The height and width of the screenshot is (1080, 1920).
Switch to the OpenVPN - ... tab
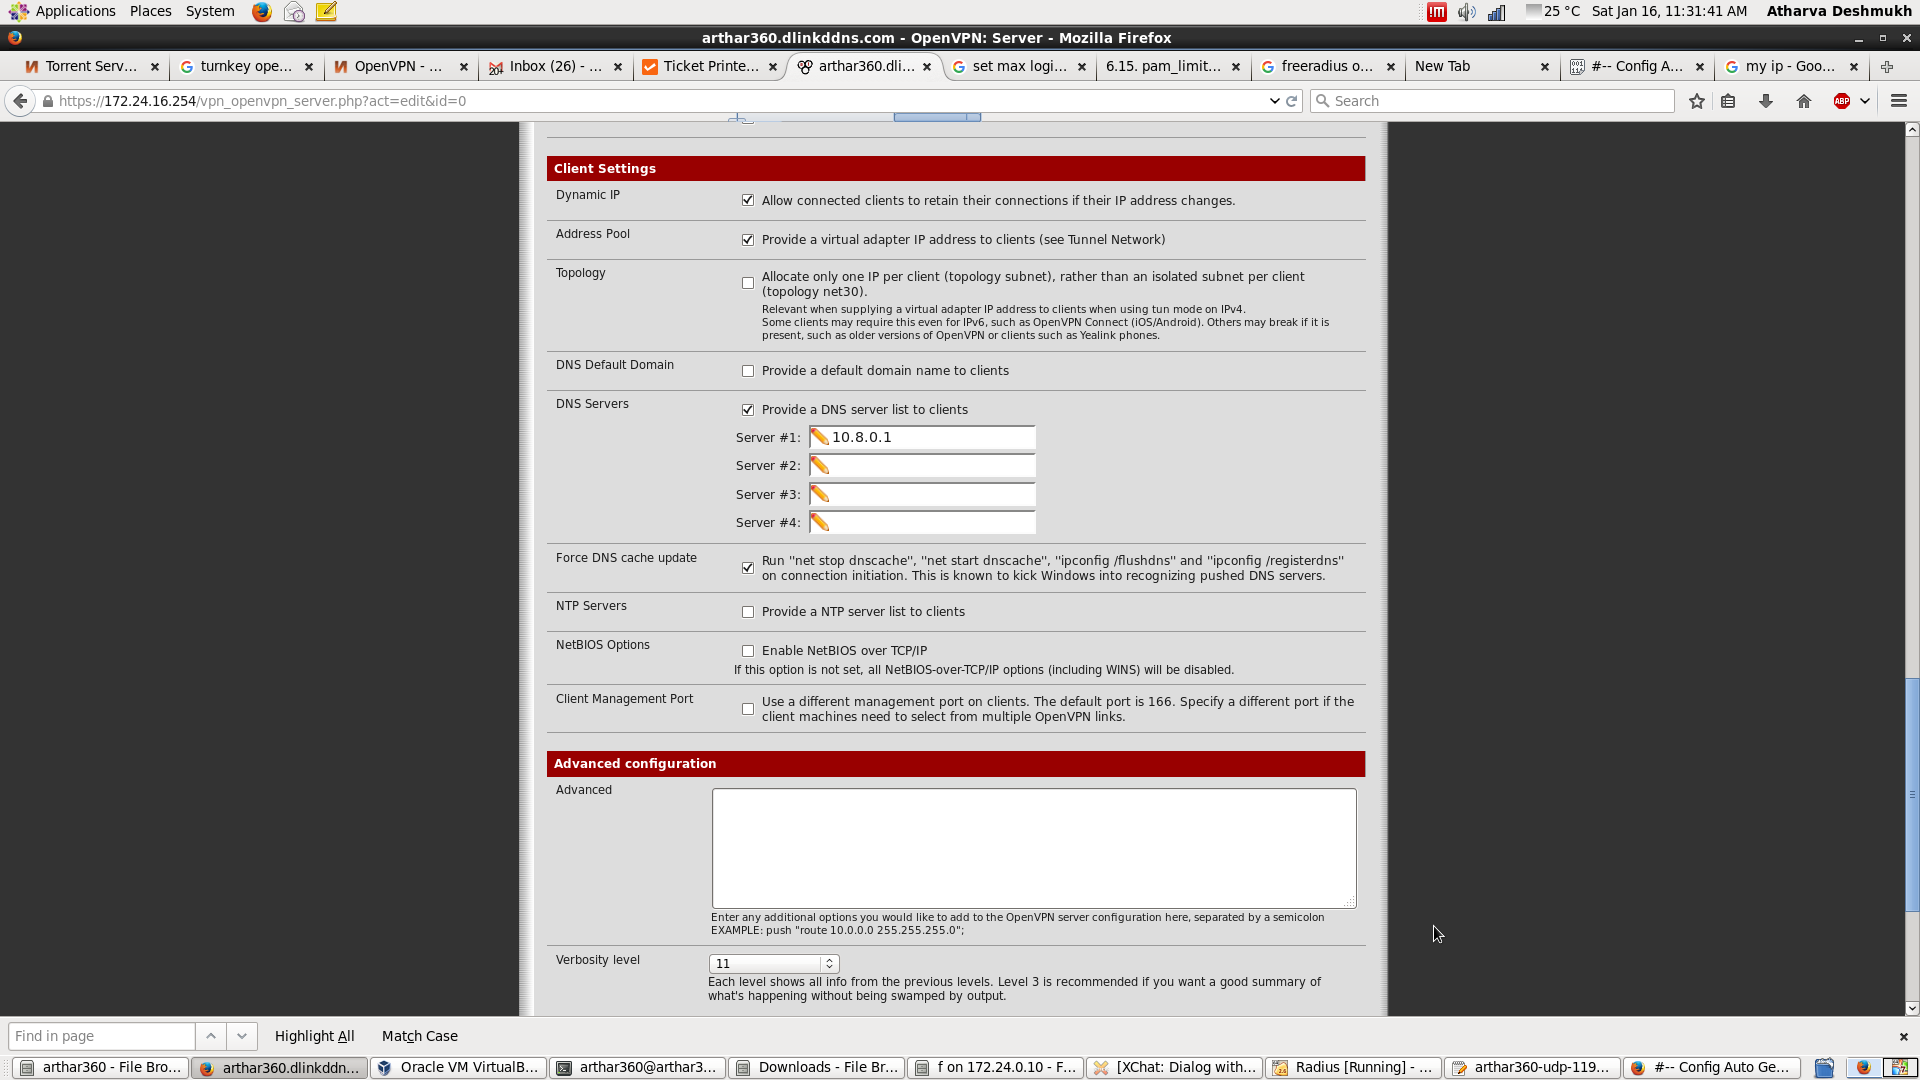(399, 67)
